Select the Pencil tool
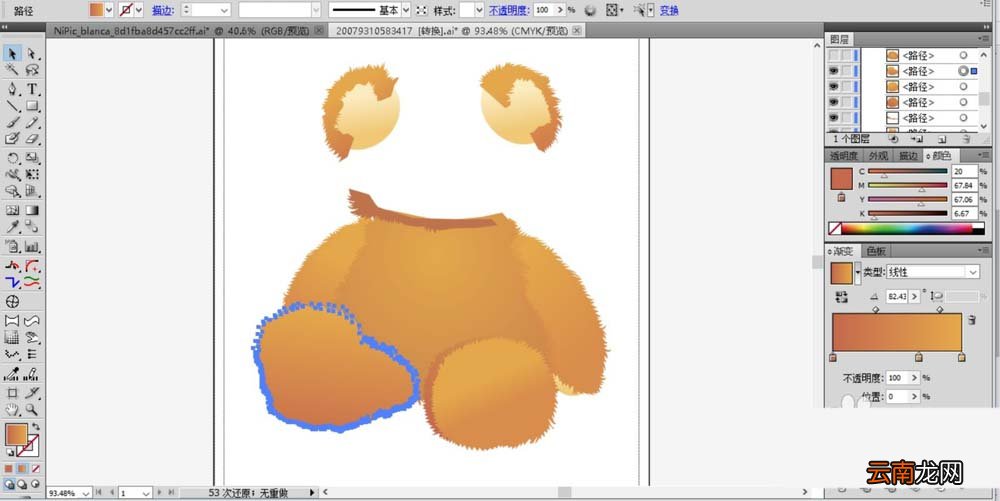1000x501 pixels. [32, 122]
